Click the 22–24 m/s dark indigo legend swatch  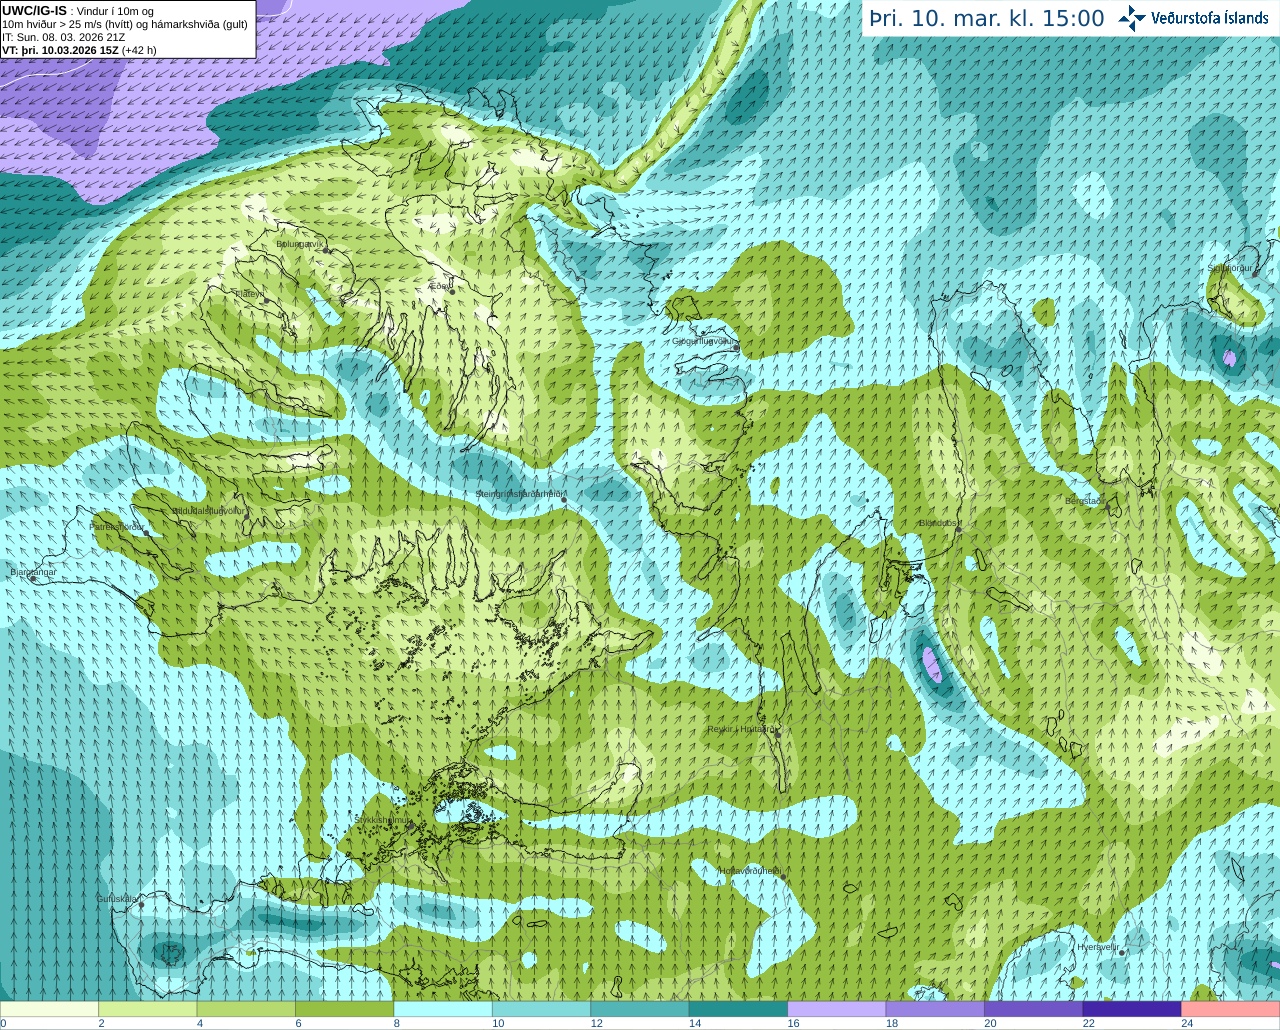point(1132,1009)
